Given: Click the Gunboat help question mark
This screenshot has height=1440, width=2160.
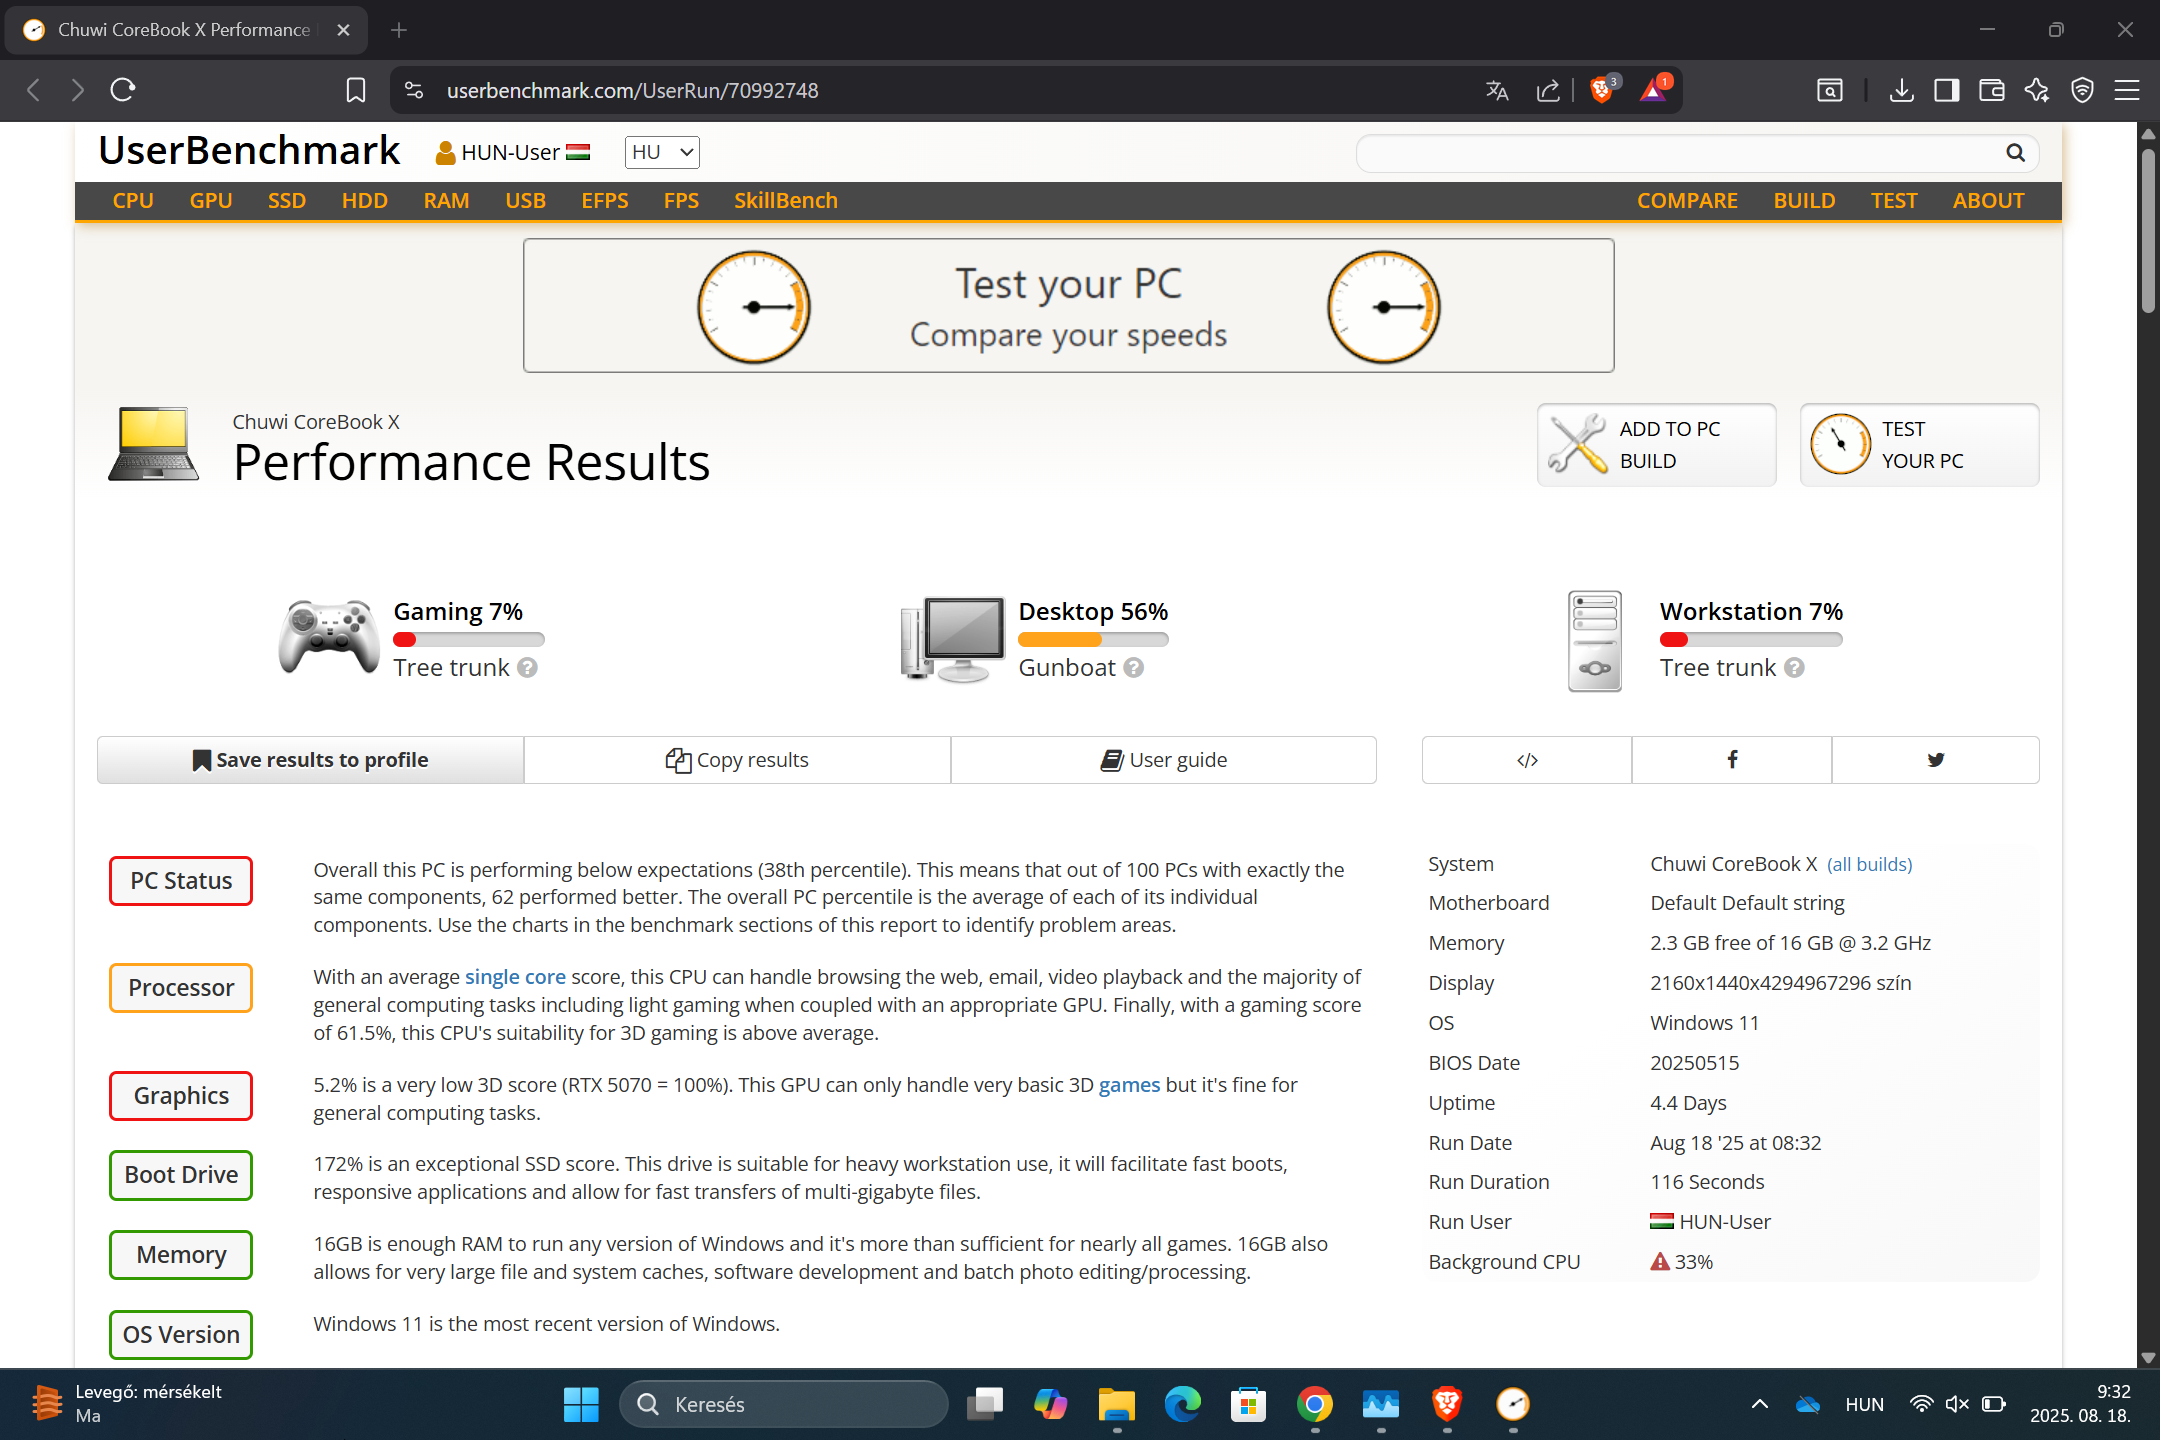Looking at the screenshot, I should click(1133, 668).
